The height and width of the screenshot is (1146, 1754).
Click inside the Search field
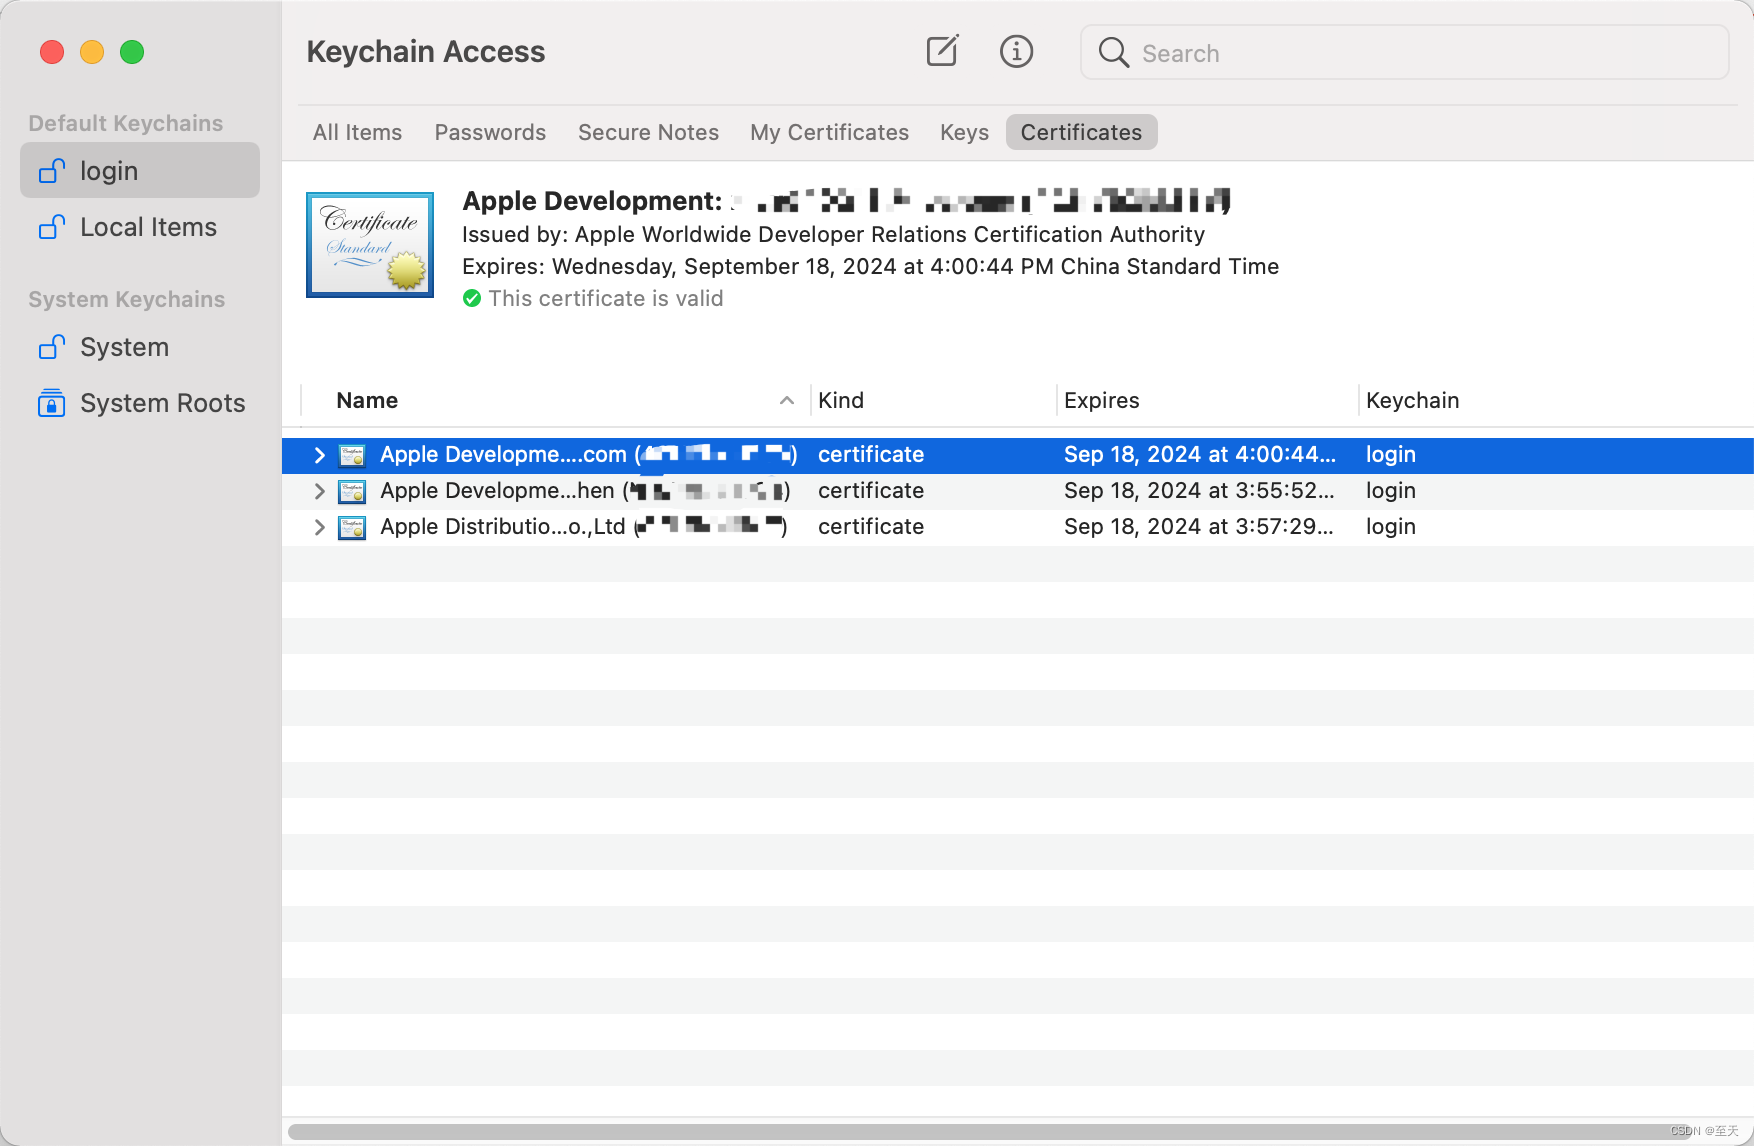[x=1404, y=53]
